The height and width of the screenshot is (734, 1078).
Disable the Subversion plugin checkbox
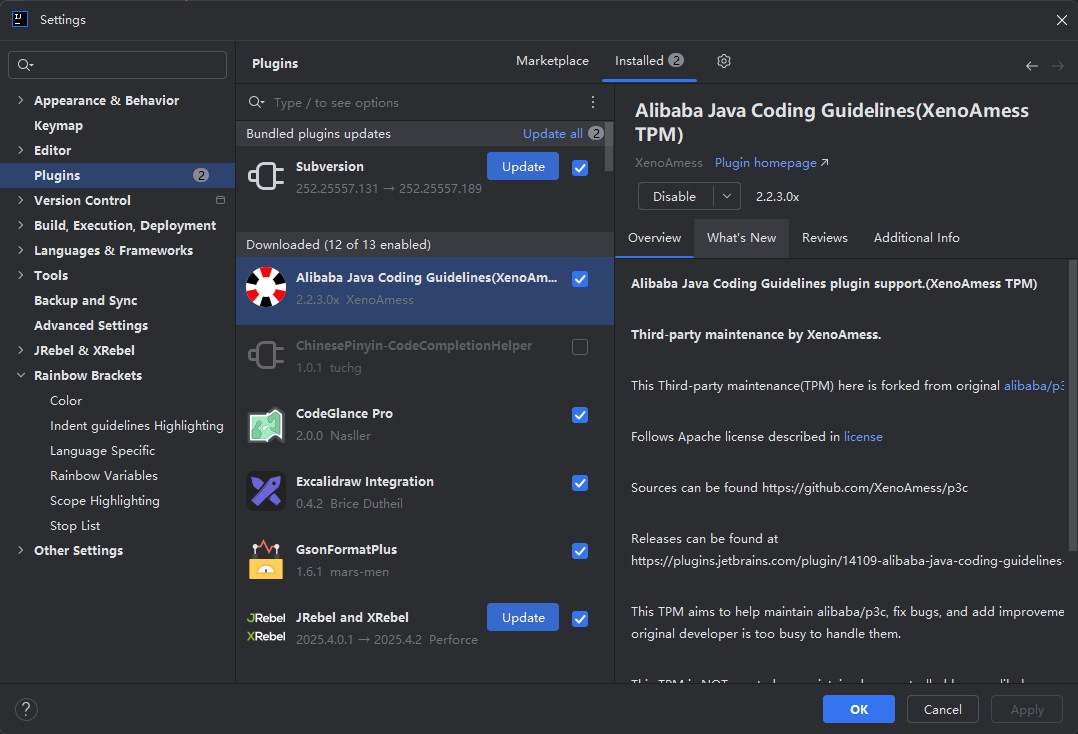[580, 167]
